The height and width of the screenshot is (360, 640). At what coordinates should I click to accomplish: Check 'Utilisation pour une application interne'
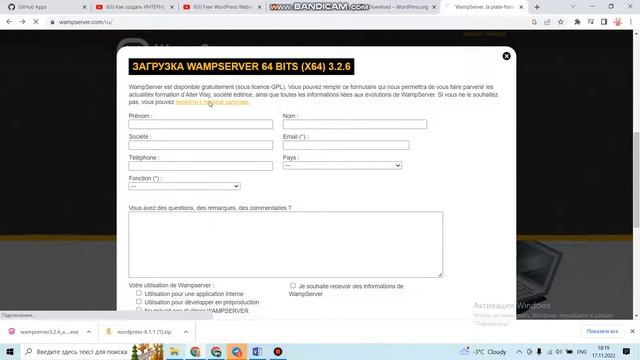pos(139,293)
